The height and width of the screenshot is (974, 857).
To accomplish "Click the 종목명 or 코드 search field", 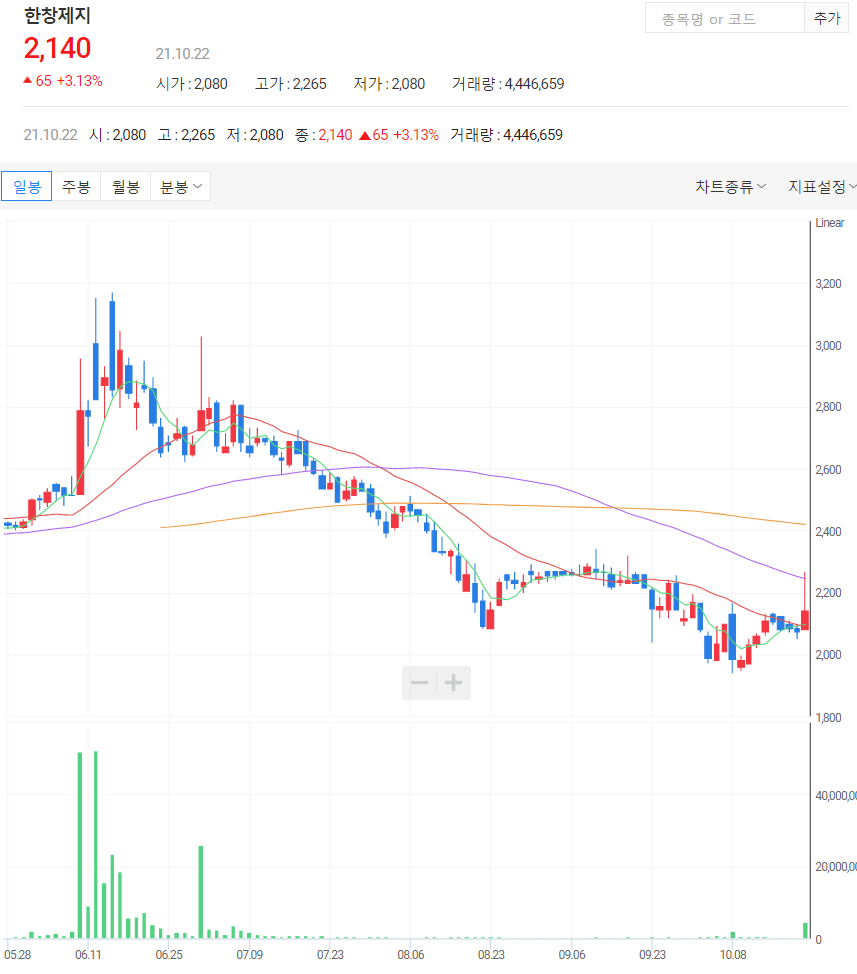I will pos(725,19).
